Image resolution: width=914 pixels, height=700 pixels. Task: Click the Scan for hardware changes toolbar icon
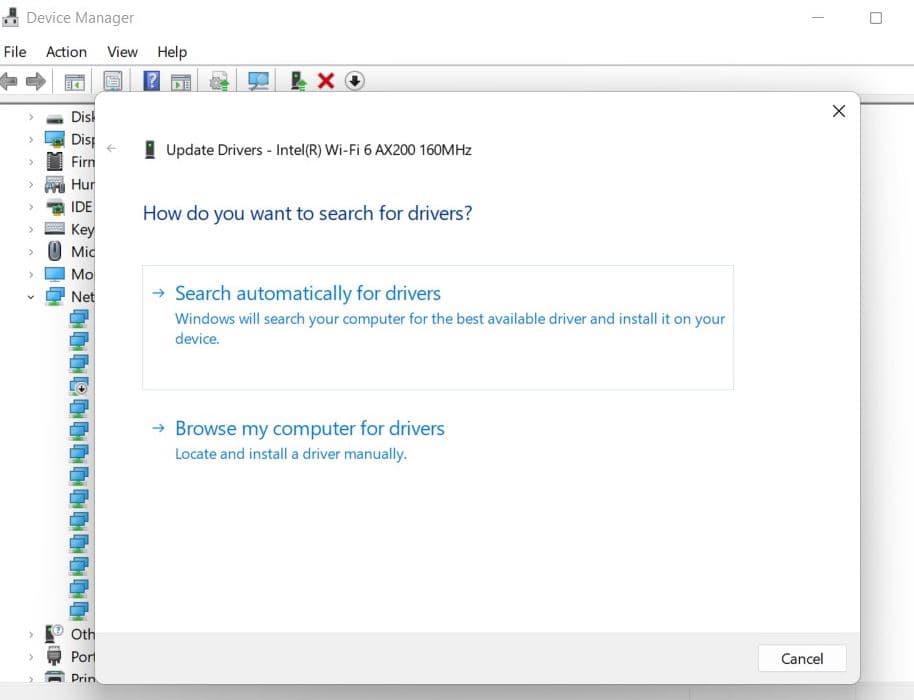[258, 81]
